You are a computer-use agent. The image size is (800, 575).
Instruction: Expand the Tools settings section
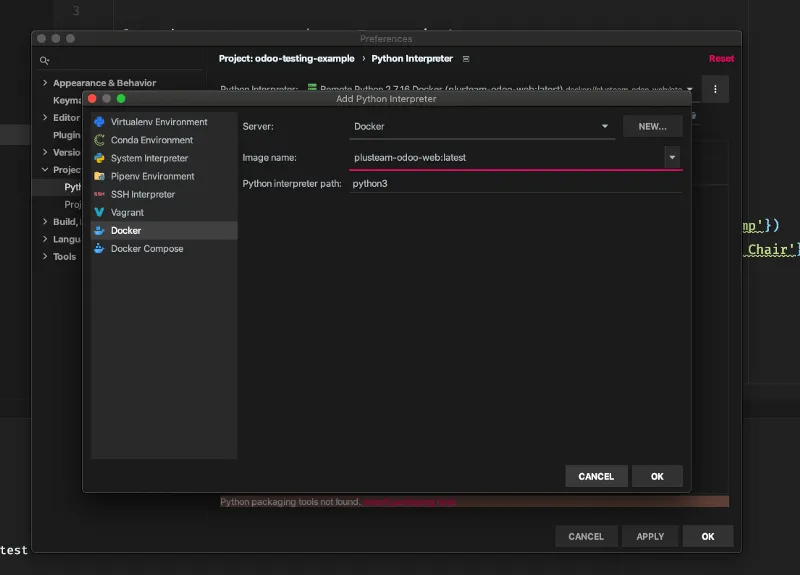point(45,256)
